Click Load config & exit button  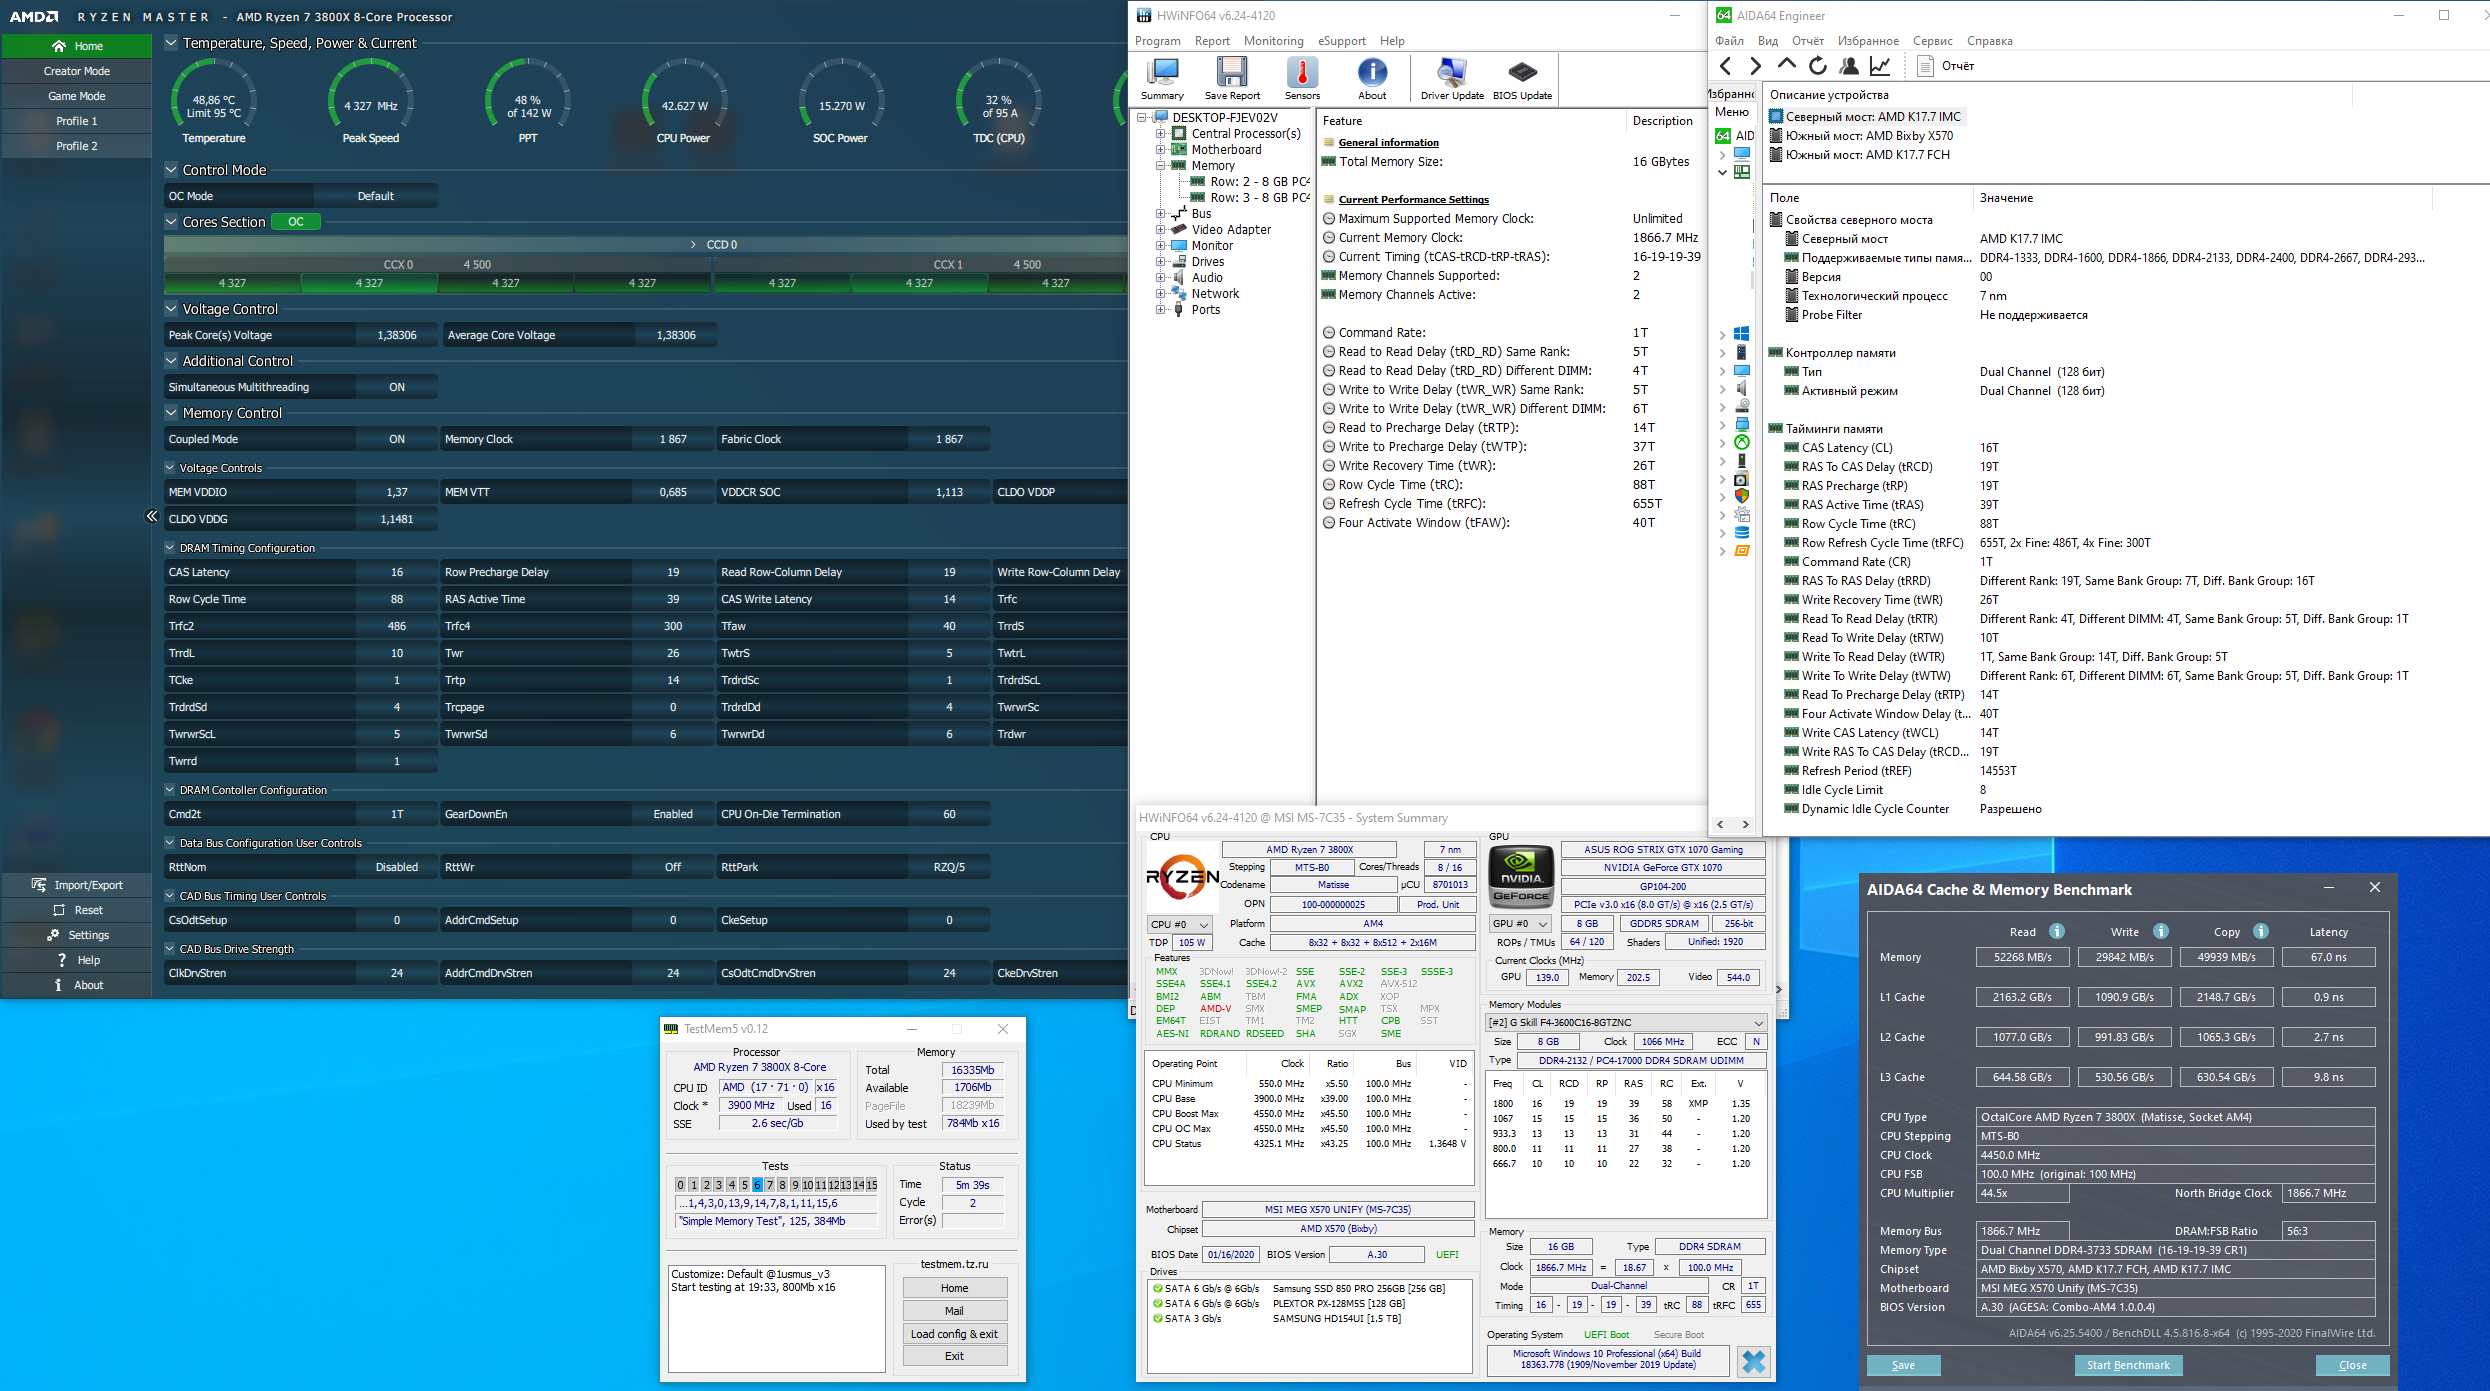954,1334
